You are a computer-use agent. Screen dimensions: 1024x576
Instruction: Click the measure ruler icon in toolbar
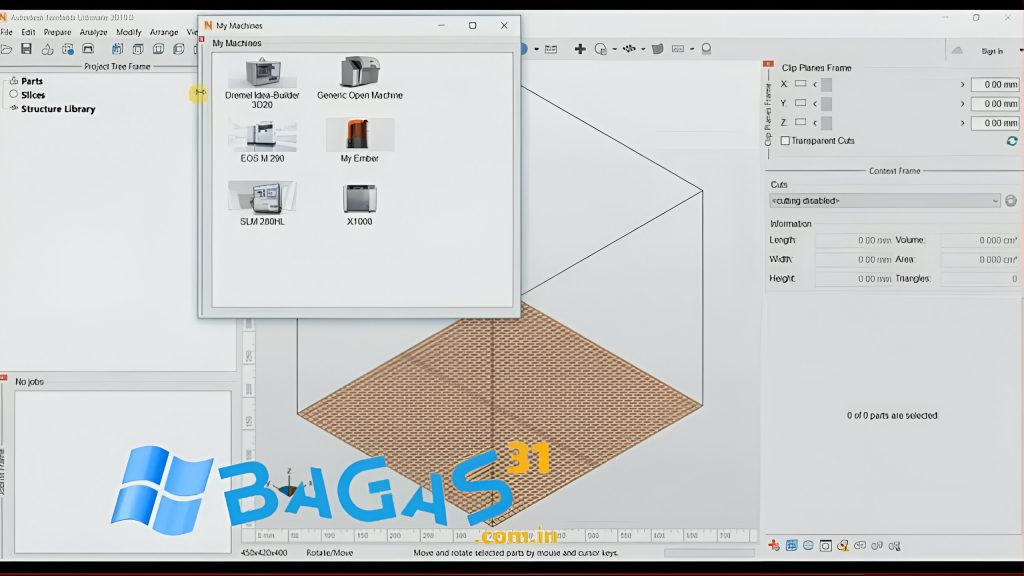click(x=551, y=49)
